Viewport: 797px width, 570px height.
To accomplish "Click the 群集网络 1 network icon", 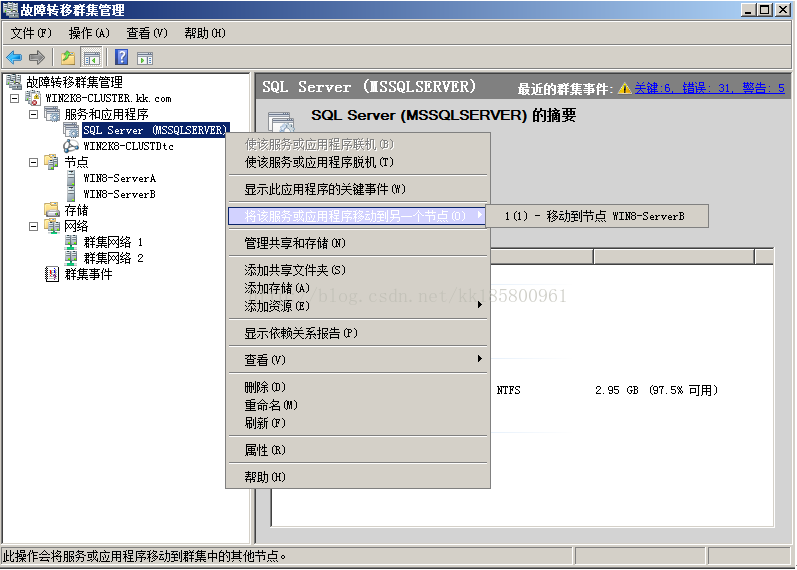I will tap(71, 242).
